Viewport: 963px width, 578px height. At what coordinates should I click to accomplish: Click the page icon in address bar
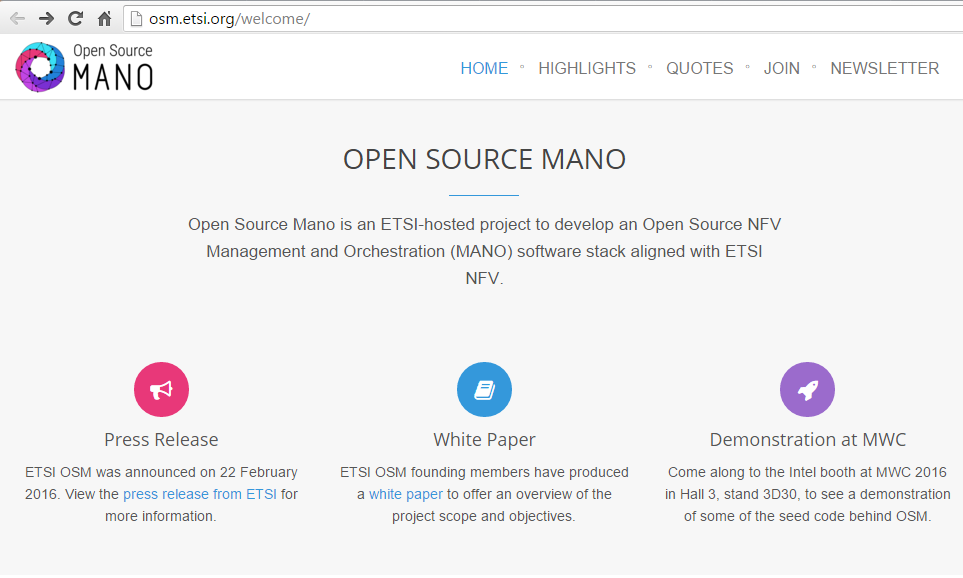[x=136, y=19]
